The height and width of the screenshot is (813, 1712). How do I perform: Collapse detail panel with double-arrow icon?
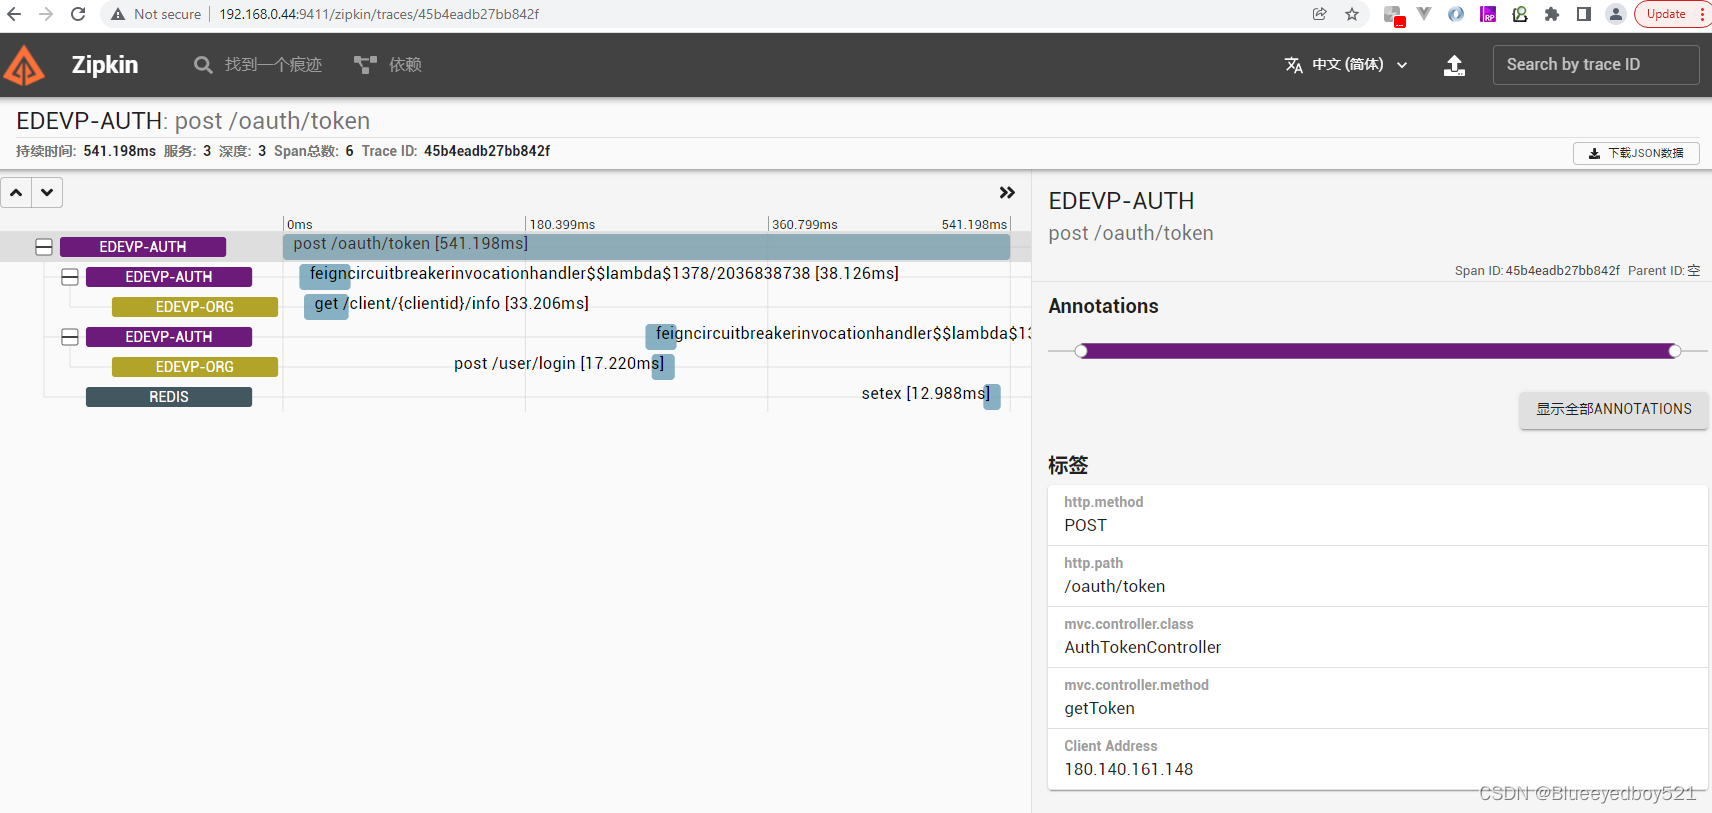[x=1007, y=192]
